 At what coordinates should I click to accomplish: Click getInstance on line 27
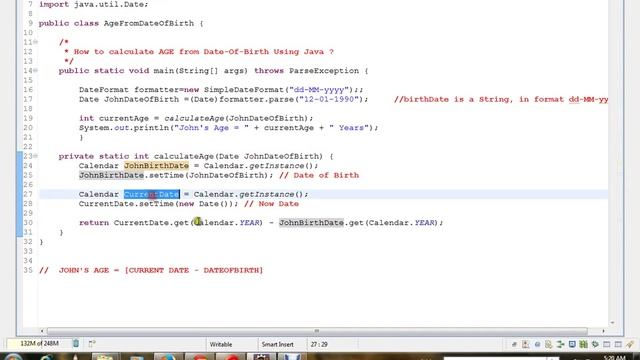pyautogui.click(x=267, y=194)
